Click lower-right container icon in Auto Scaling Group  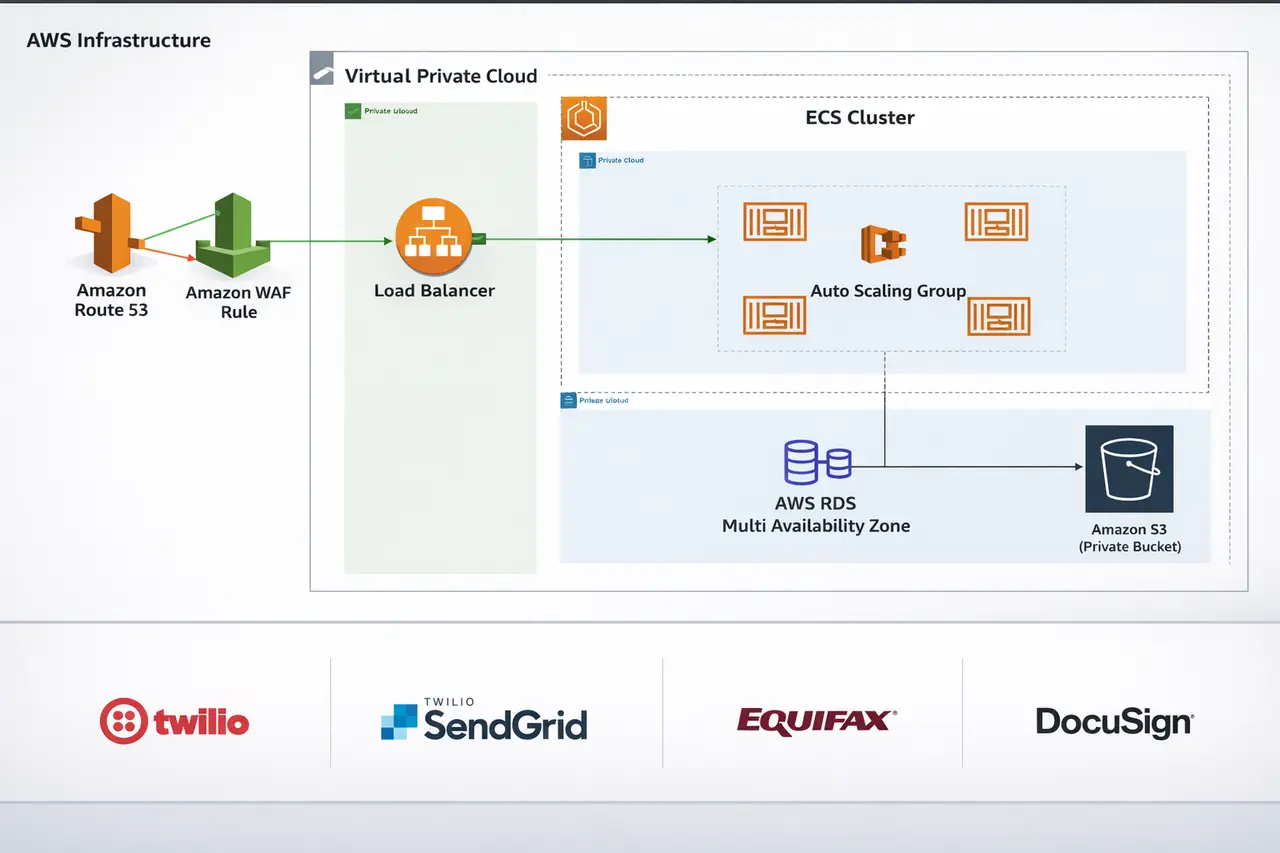click(999, 316)
